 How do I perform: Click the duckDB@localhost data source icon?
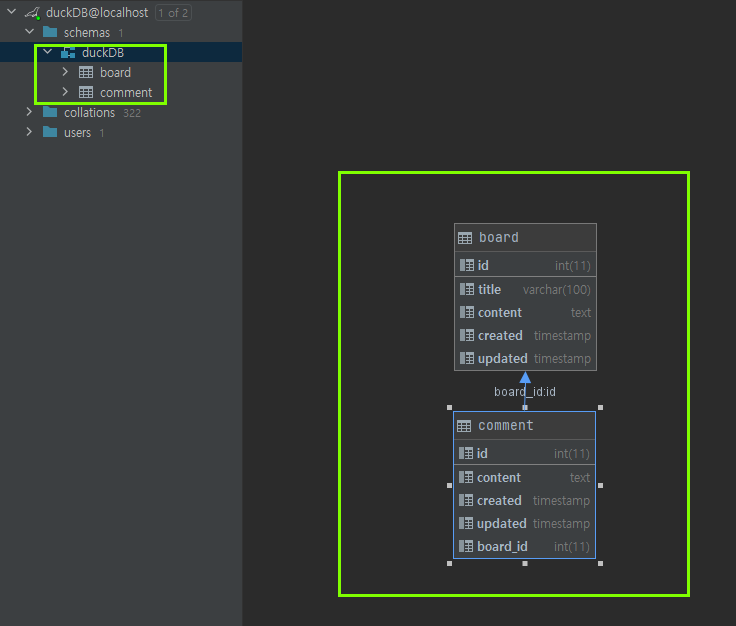pyautogui.click(x=32, y=13)
